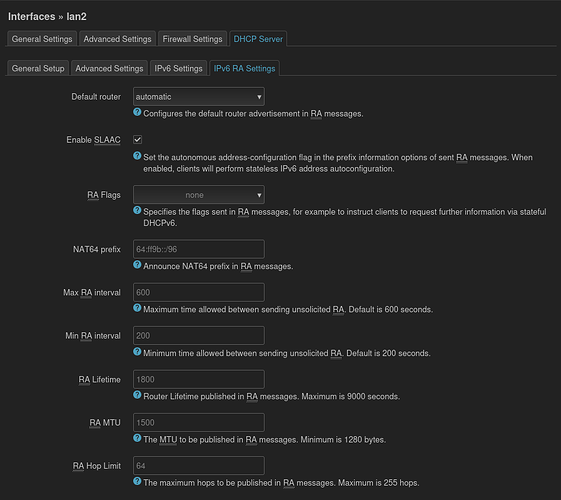Image resolution: width=561 pixels, height=500 pixels.
Task: Click the help icon under Enable SLAAC
Action: [137, 156]
